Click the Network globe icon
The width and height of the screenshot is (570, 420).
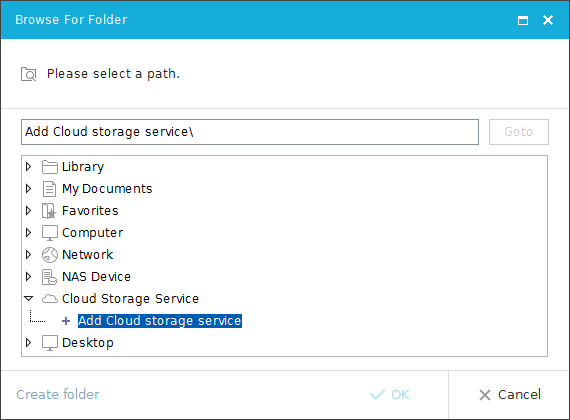tap(49, 255)
